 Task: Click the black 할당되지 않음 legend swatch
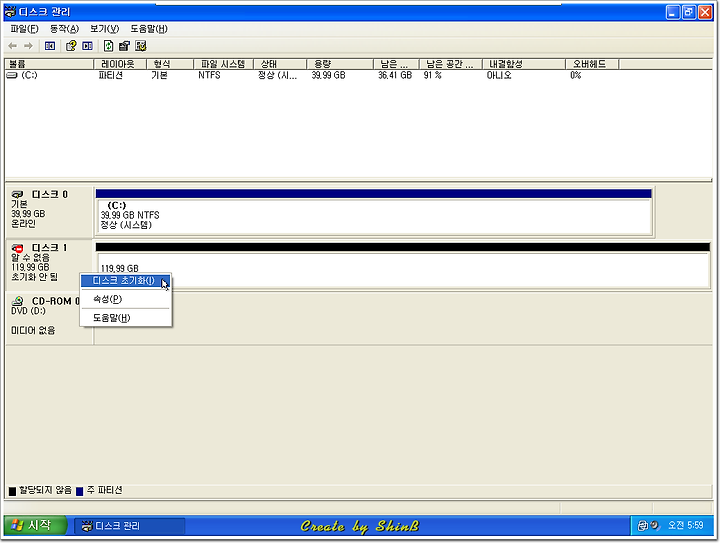[12, 491]
